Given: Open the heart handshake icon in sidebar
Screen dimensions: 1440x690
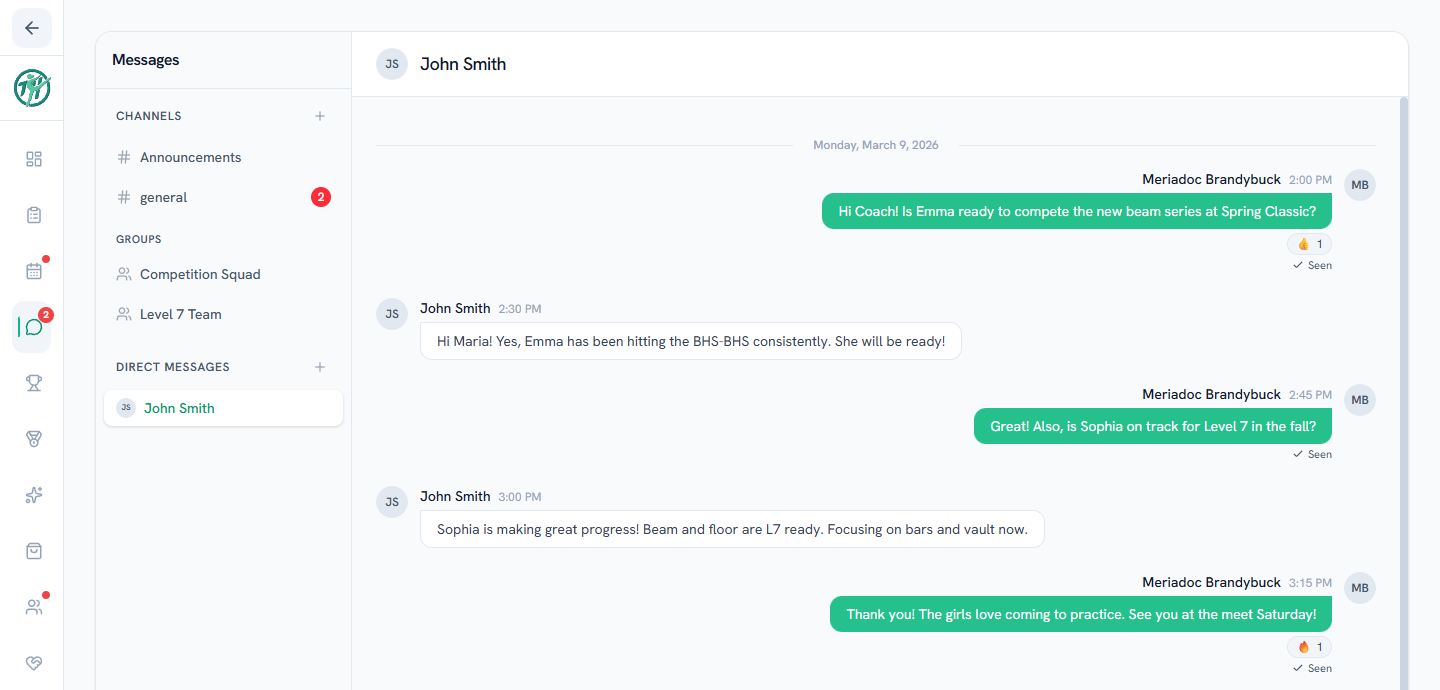Looking at the screenshot, I should point(34,663).
